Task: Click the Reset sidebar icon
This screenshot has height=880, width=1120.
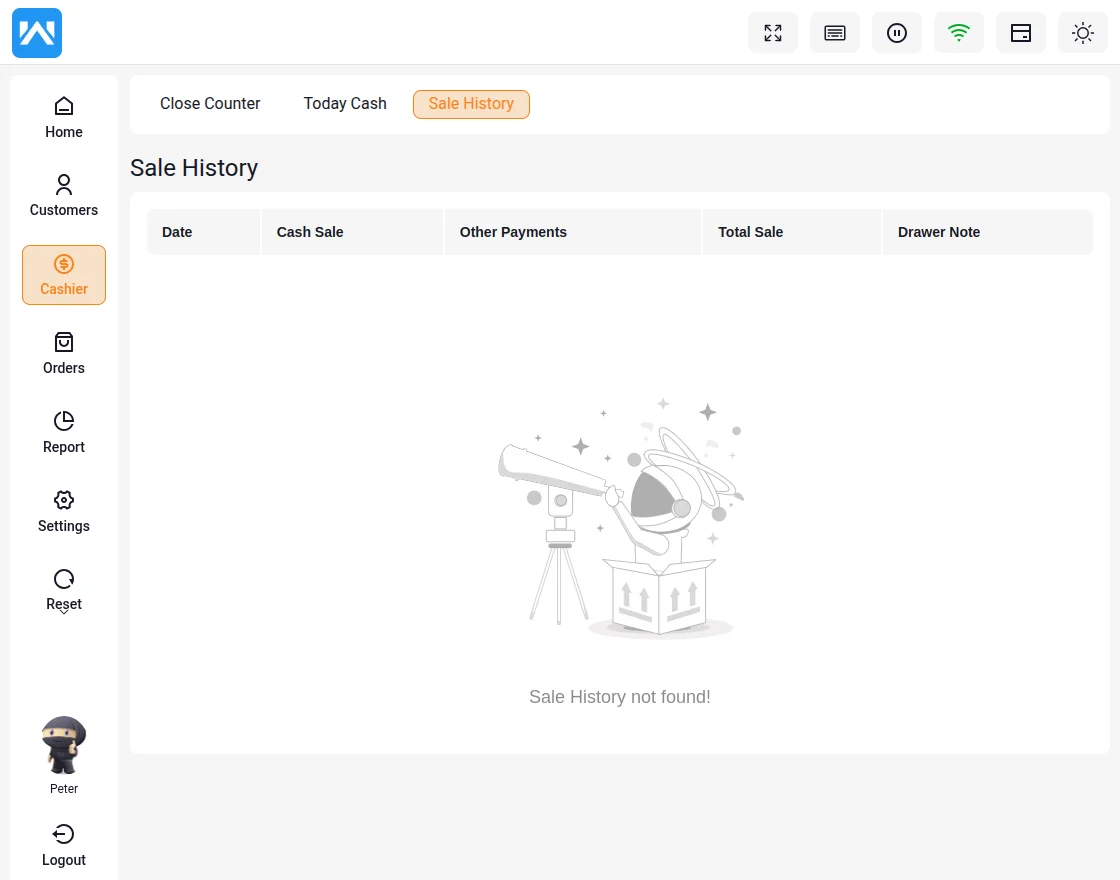Action: pyautogui.click(x=64, y=580)
